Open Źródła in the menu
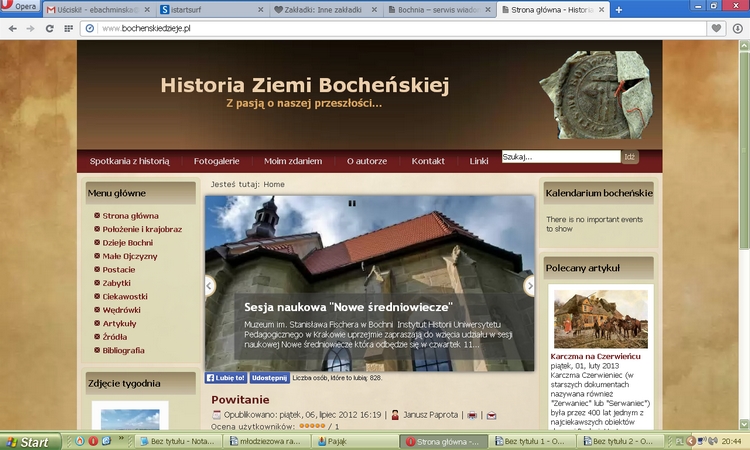Image resolution: width=750 pixels, height=450 pixels. [x=114, y=337]
